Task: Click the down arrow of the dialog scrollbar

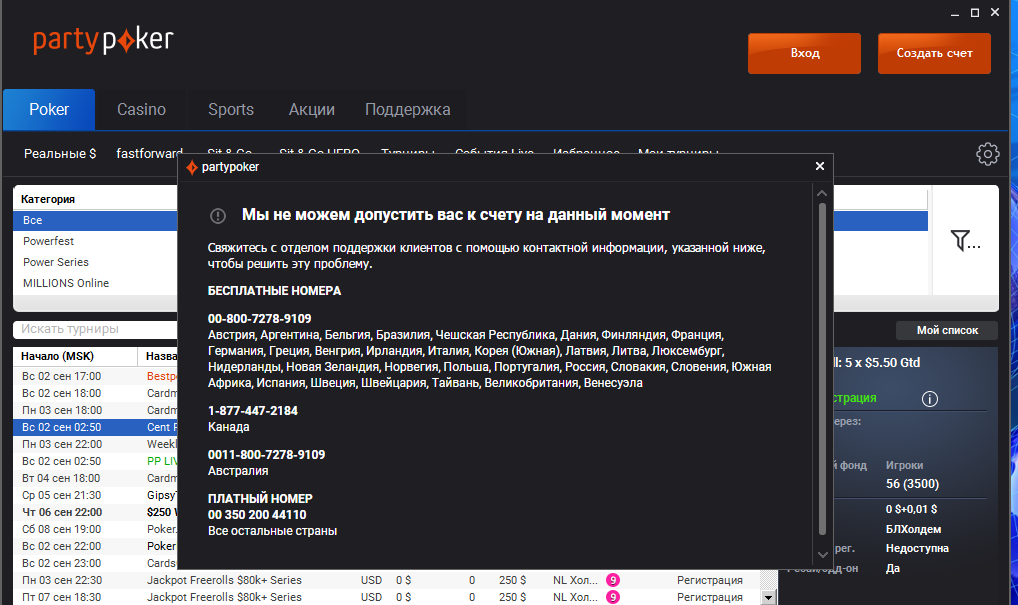Action: point(822,555)
